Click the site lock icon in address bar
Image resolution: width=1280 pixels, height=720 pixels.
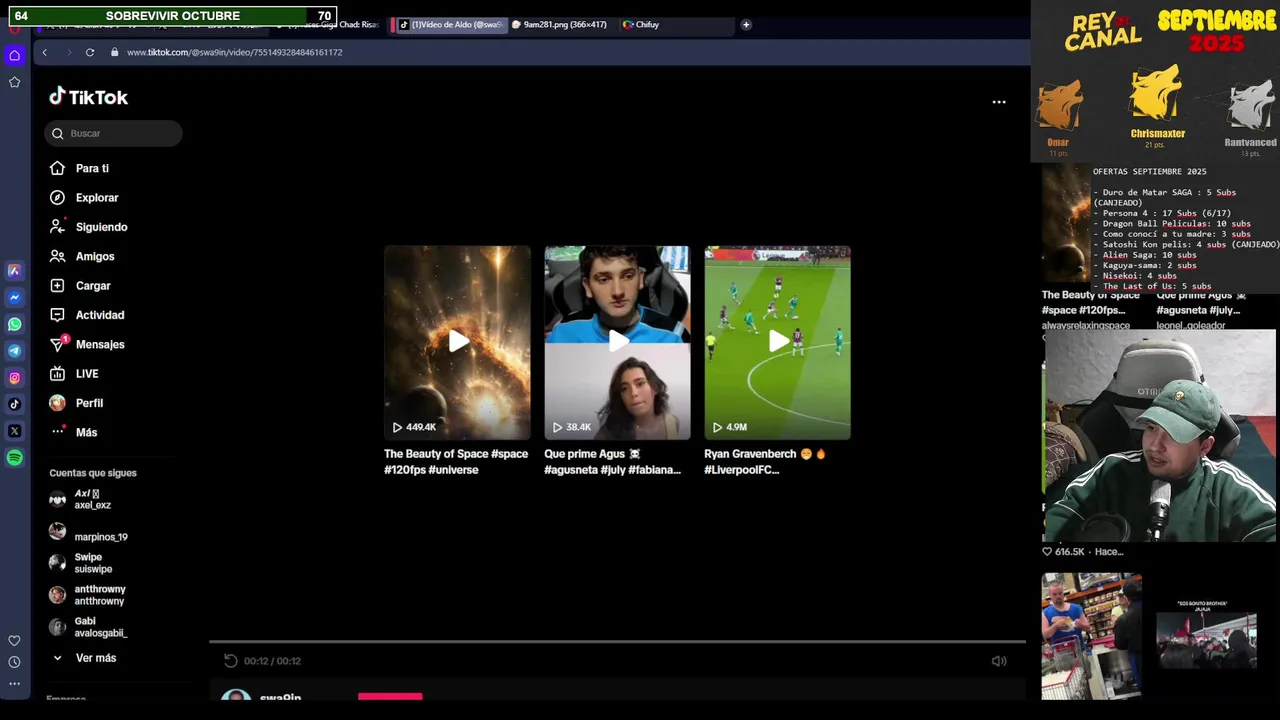pos(114,52)
